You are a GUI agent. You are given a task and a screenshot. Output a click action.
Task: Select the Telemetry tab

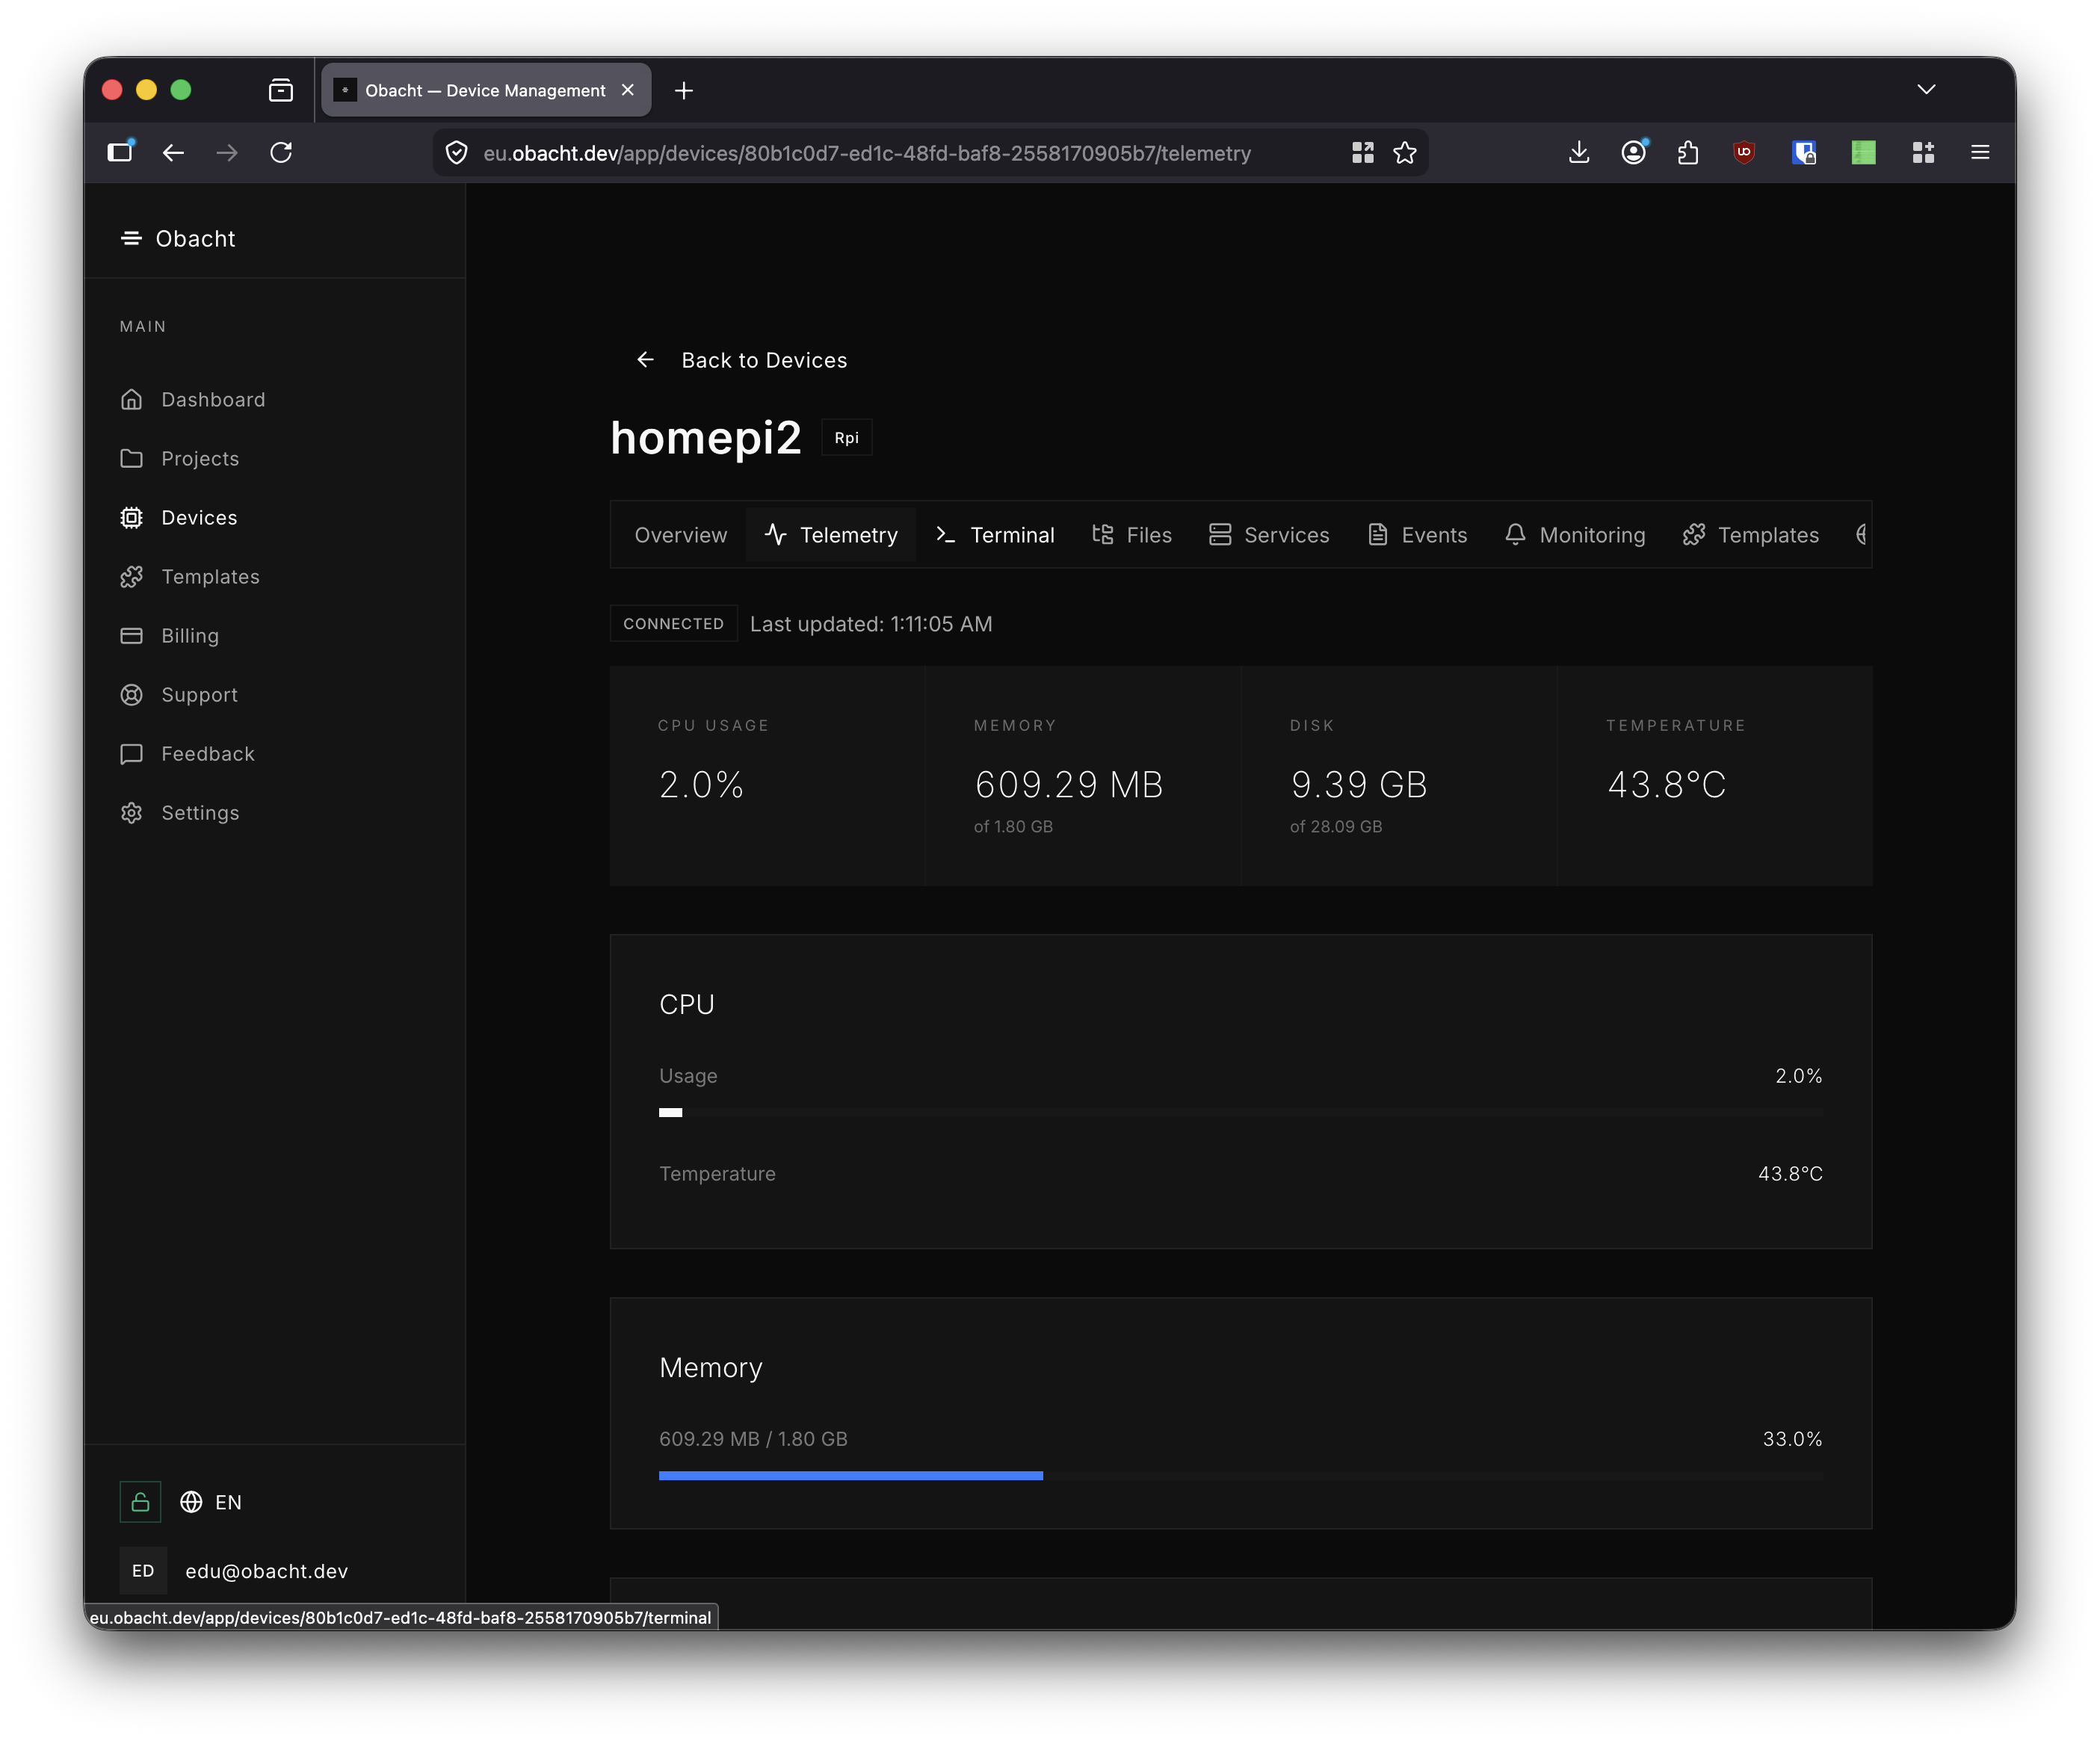pos(830,535)
